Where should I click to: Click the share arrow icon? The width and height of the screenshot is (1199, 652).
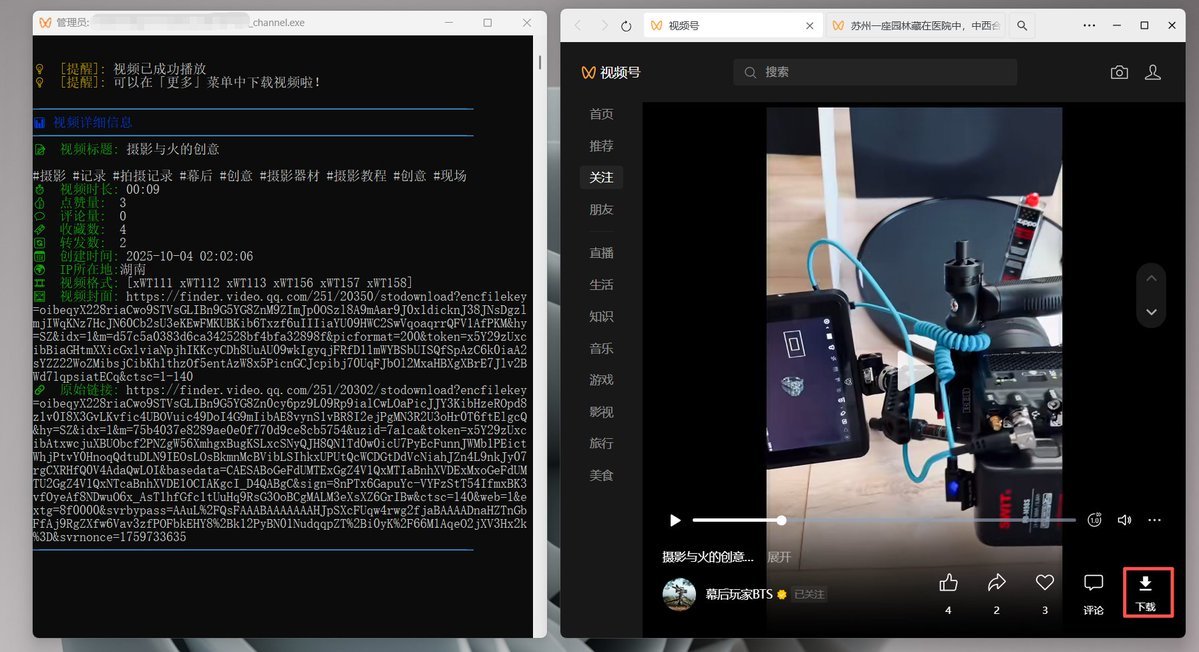(x=996, y=582)
